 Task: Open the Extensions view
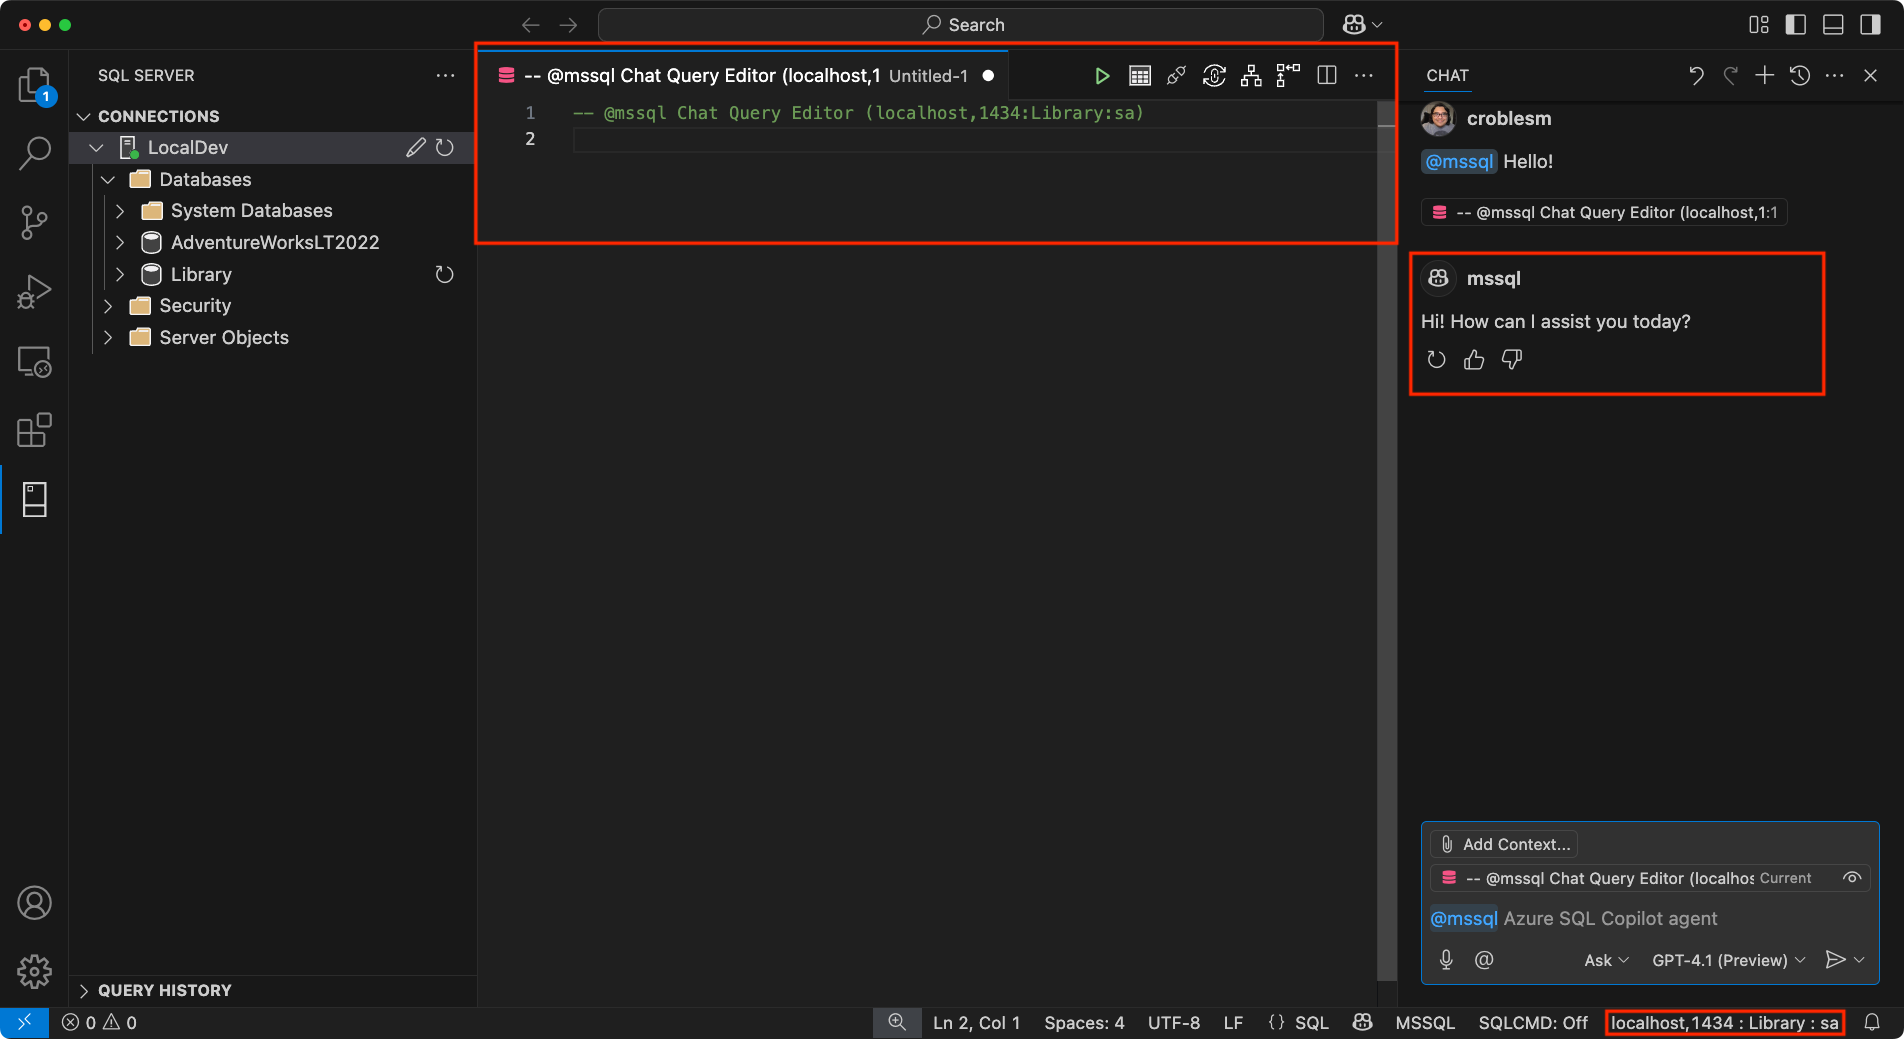(35, 430)
